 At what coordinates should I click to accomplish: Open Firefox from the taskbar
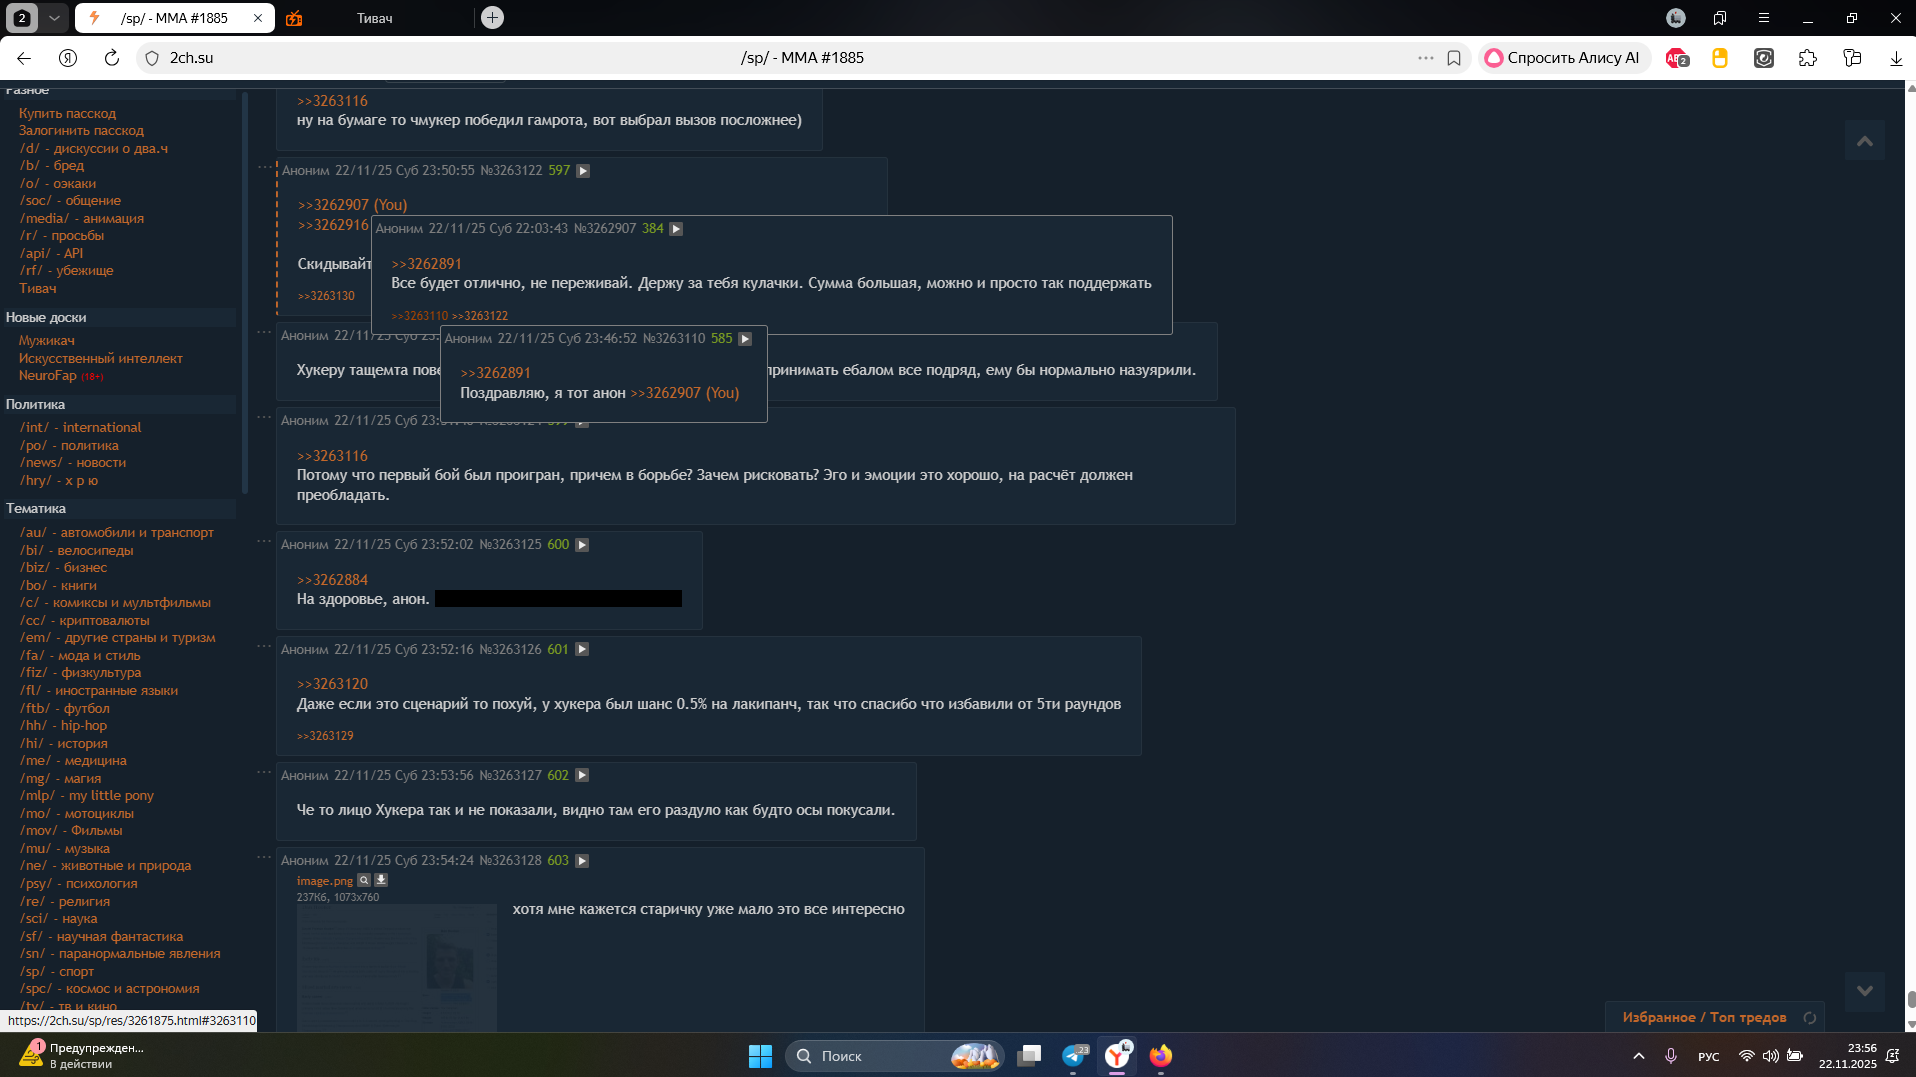pos(1160,1056)
